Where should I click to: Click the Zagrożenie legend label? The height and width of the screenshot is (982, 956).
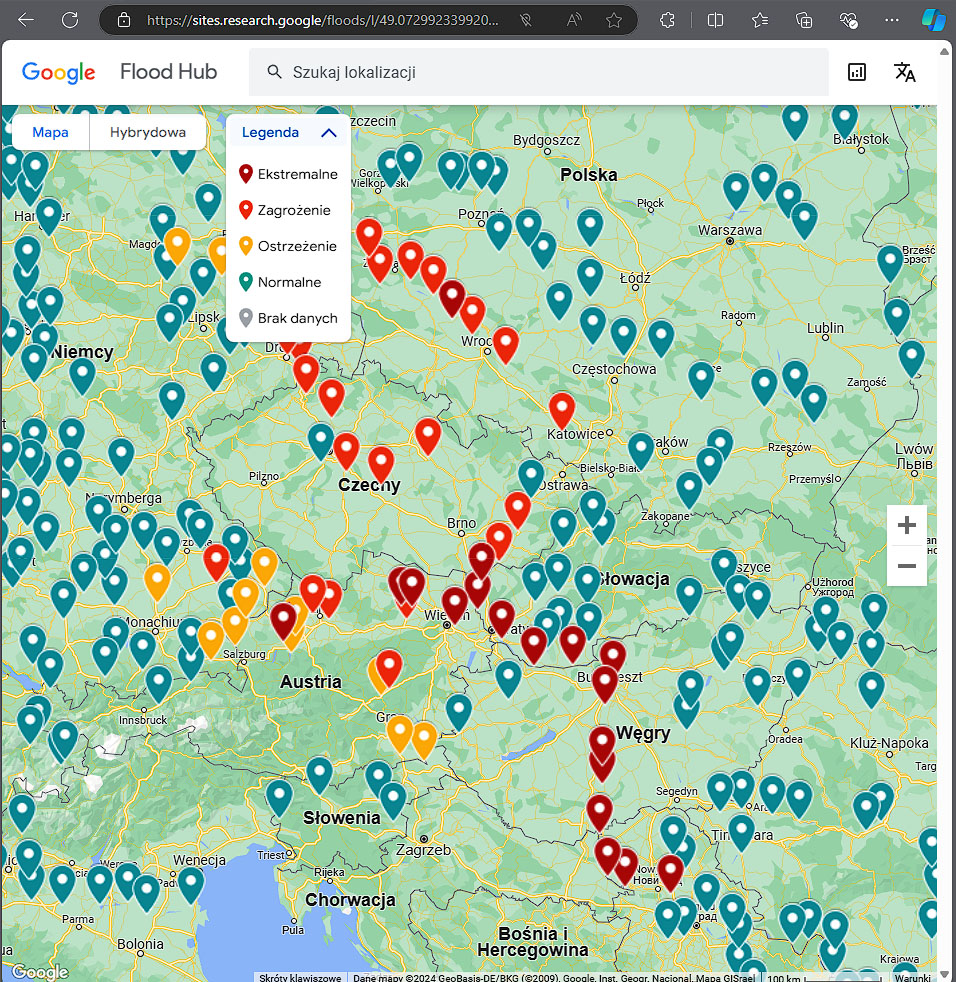coord(294,210)
